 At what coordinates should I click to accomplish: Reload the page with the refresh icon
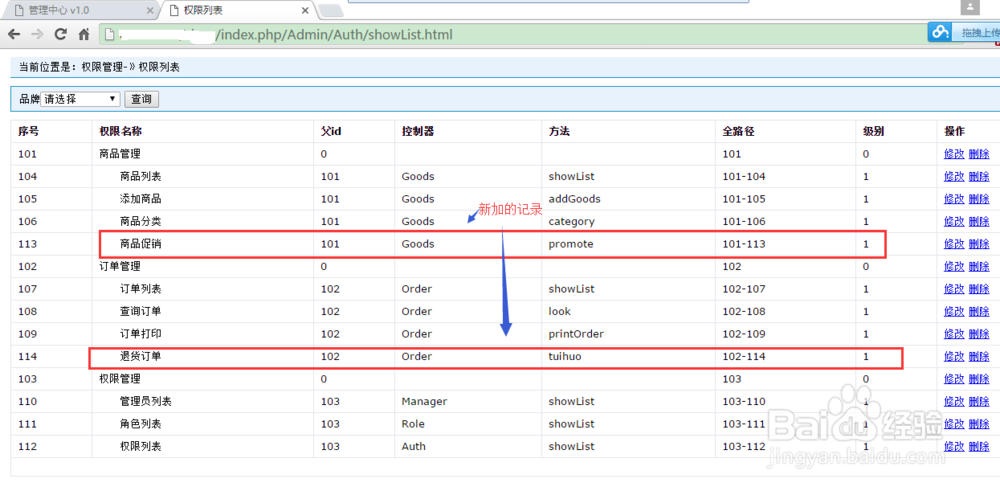pos(61,34)
